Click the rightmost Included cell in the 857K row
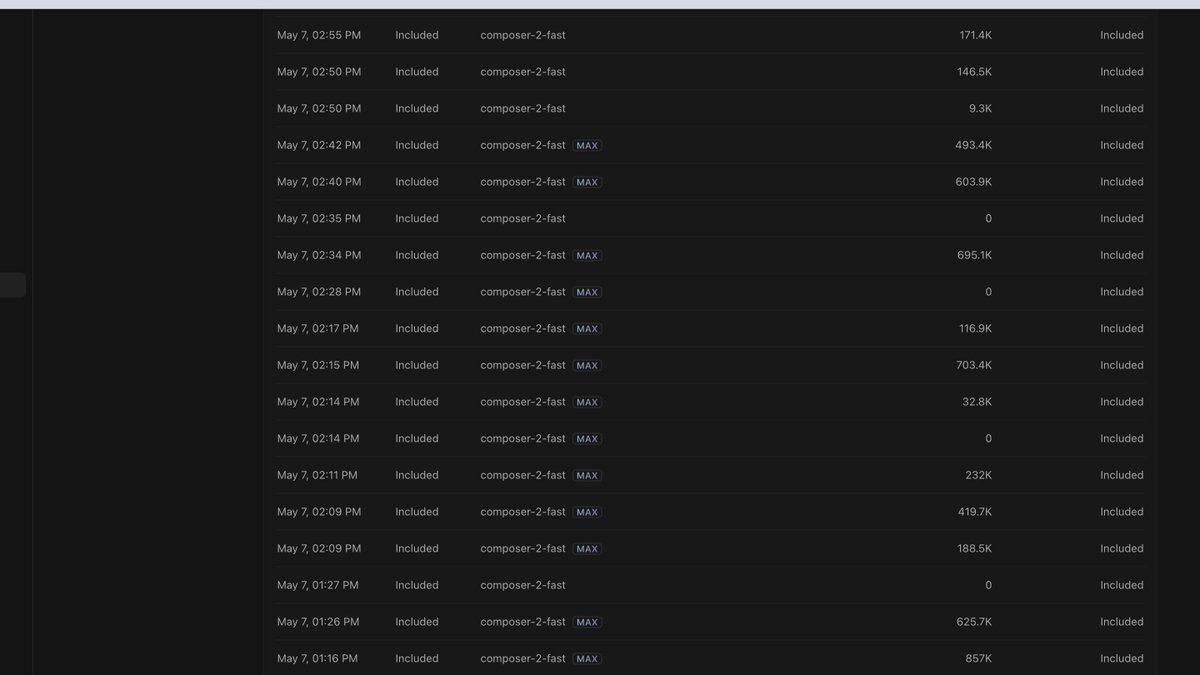The image size is (1200, 675). coord(1122,658)
